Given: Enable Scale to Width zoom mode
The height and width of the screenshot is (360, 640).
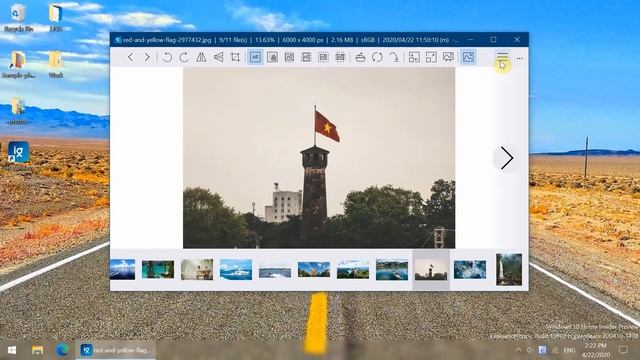Looking at the screenshot, I should pos(289,57).
